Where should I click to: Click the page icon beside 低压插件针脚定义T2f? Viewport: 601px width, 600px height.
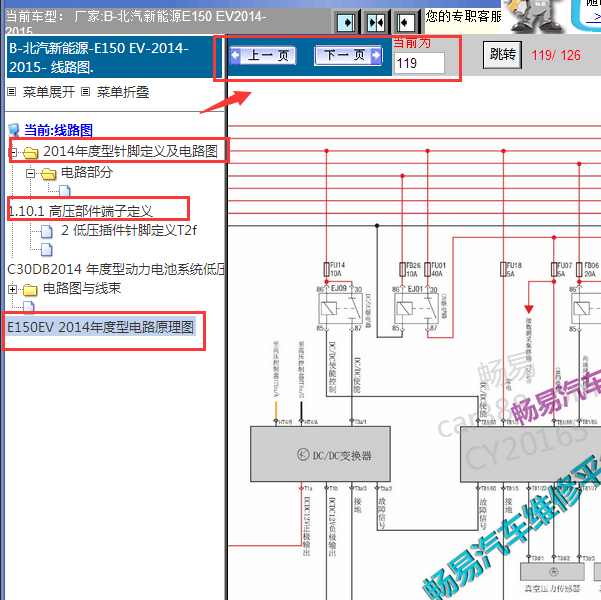[47, 231]
